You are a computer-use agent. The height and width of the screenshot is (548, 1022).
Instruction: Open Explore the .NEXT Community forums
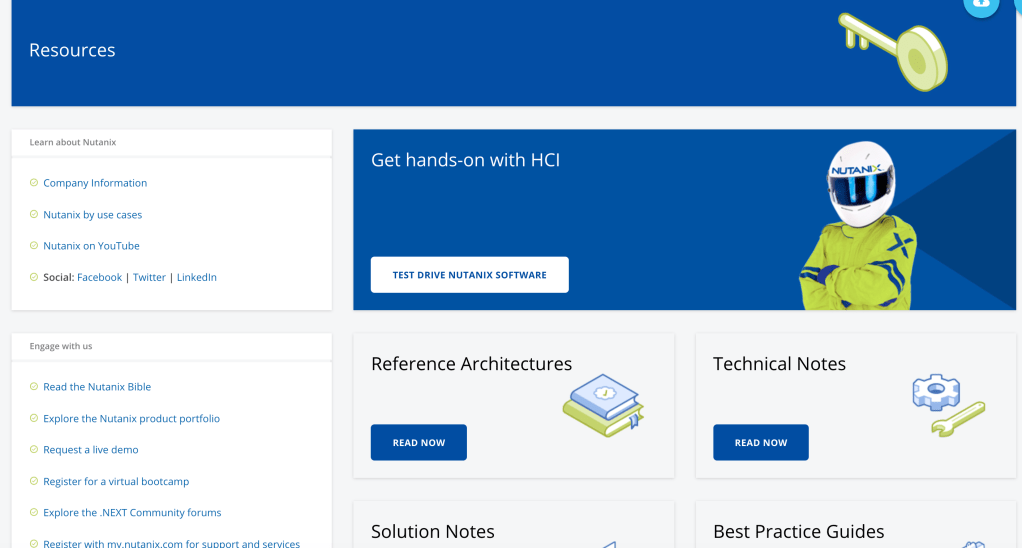[x=132, y=513]
